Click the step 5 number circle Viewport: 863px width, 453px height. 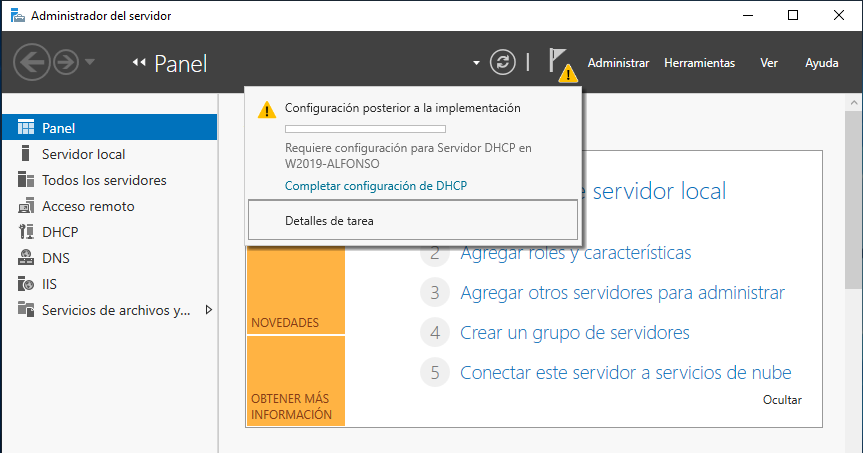click(x=435, y=372)
